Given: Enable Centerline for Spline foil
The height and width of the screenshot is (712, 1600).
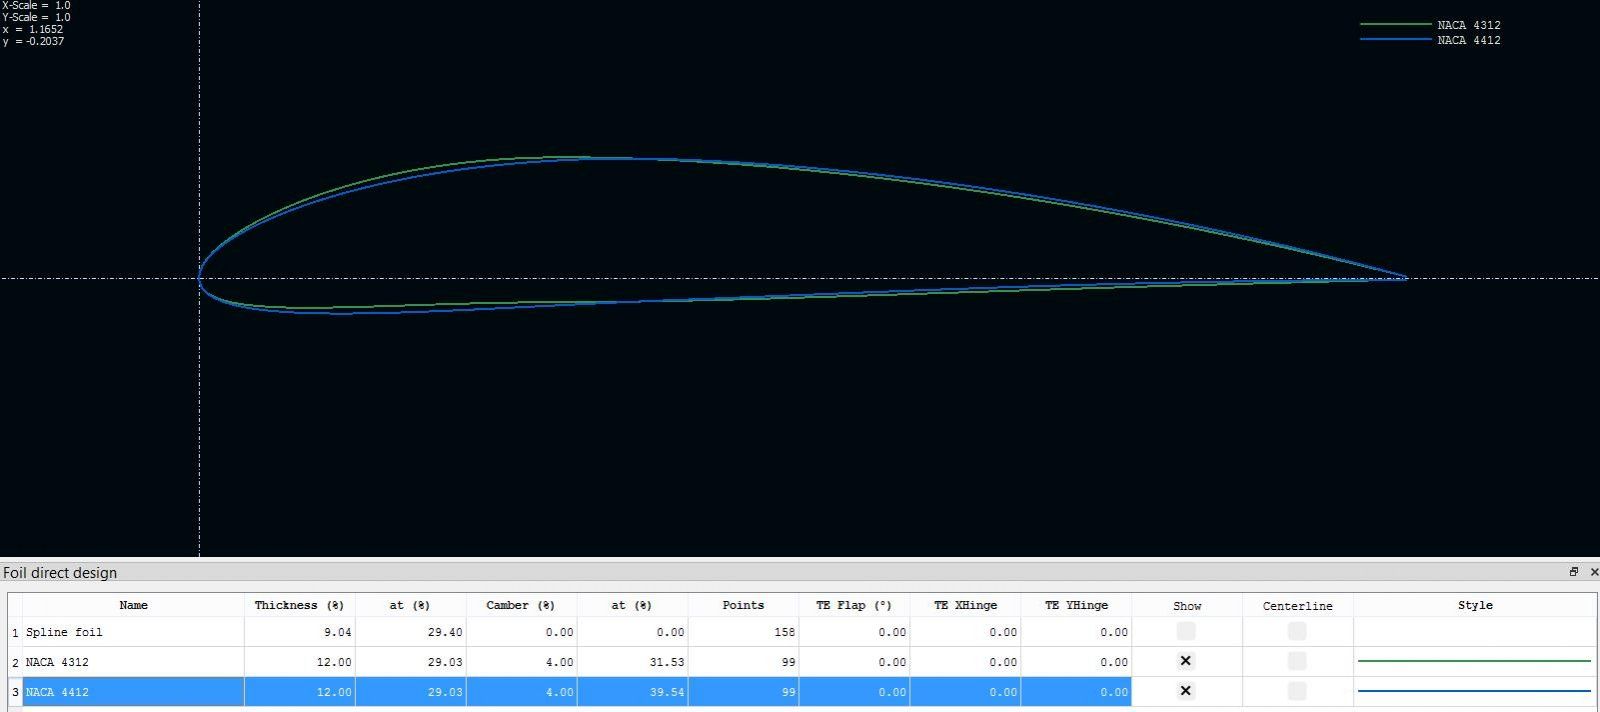Looking at the screenshot, I should click(1297, 631).
